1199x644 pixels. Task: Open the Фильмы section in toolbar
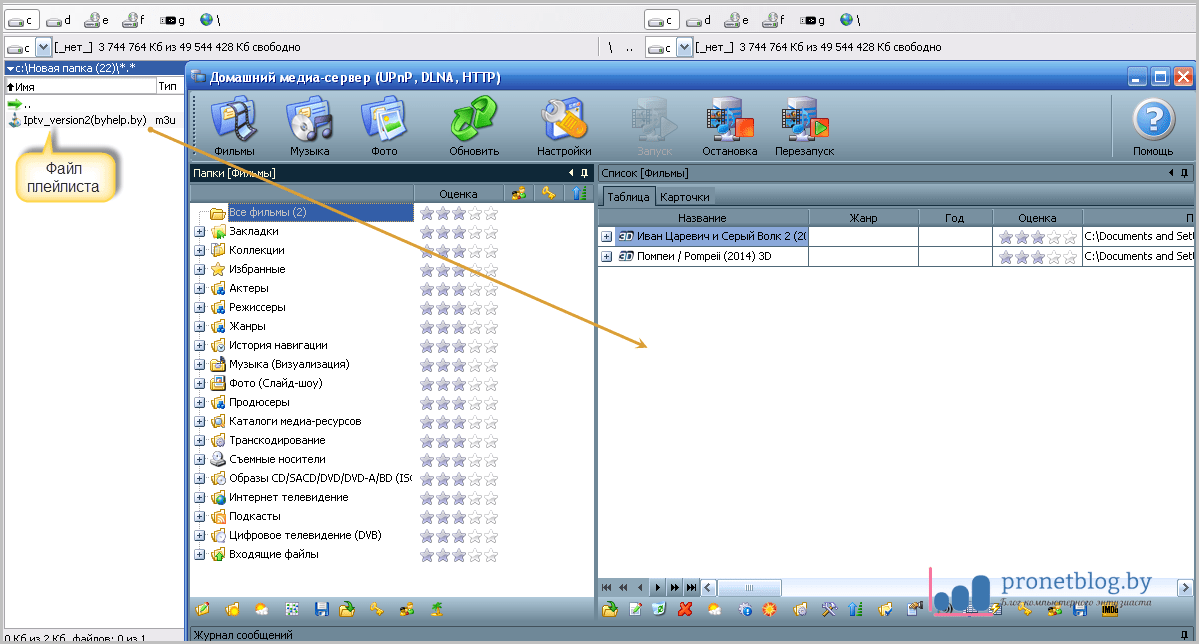[x=233, y=126]
